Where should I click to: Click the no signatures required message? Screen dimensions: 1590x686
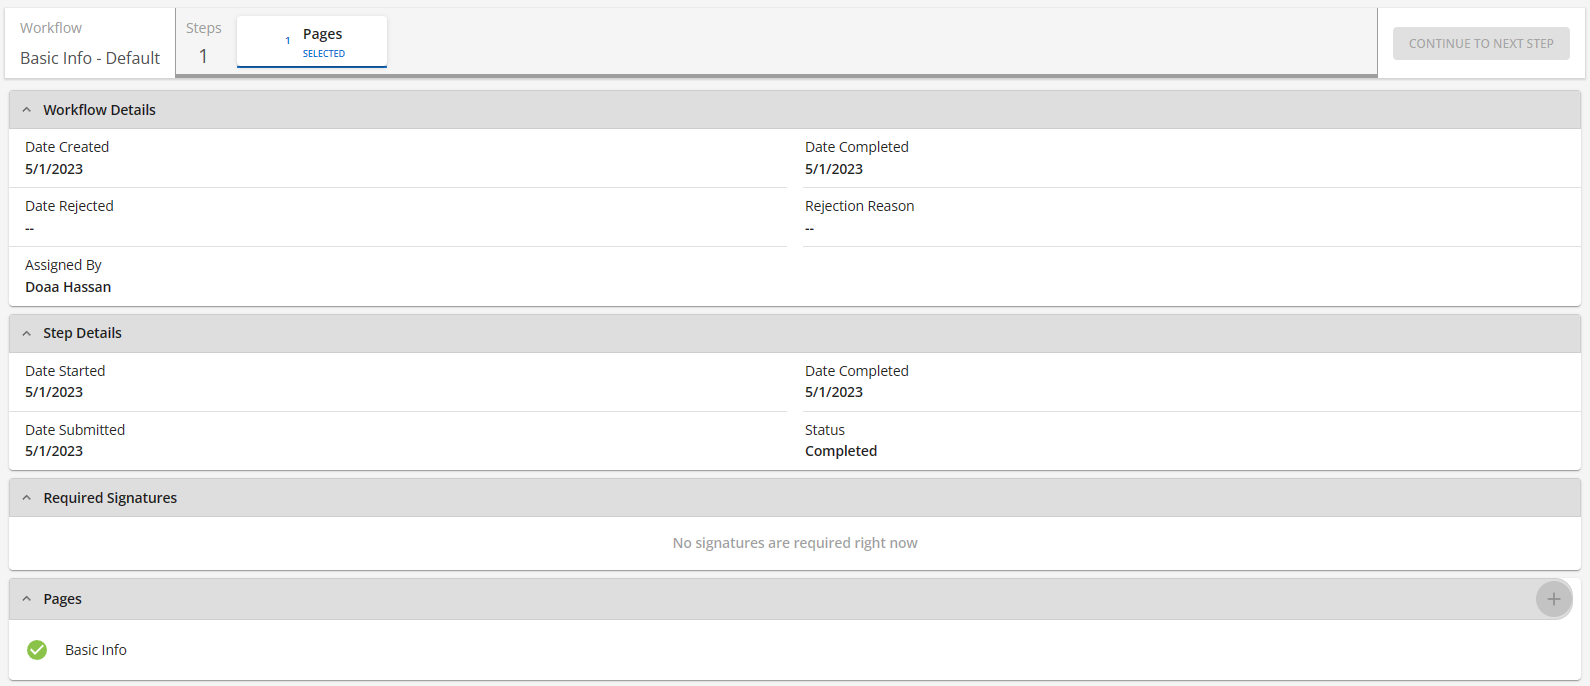(795, 543)
